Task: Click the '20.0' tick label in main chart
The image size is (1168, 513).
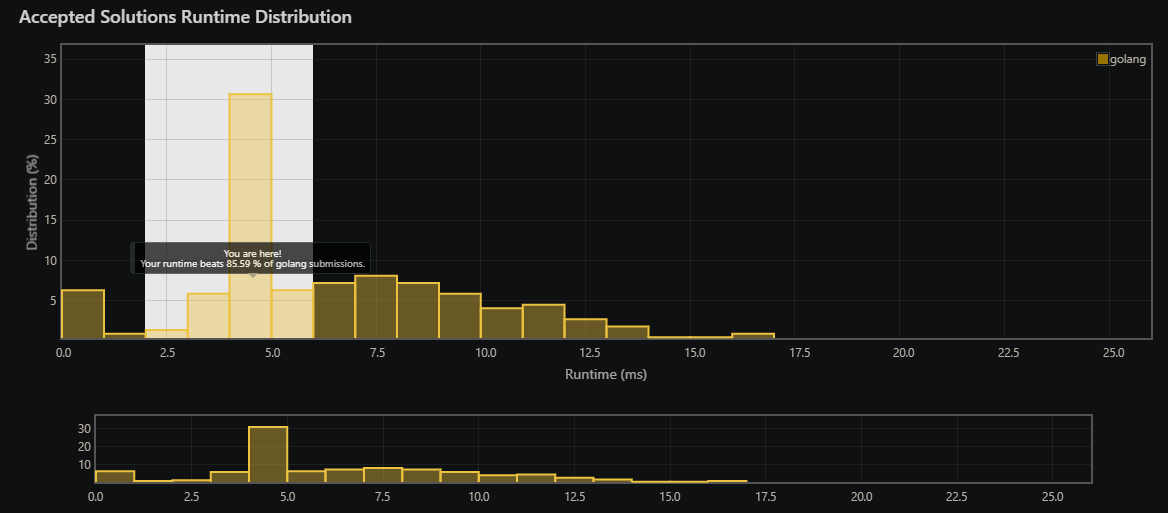Action: pos(903,351)
